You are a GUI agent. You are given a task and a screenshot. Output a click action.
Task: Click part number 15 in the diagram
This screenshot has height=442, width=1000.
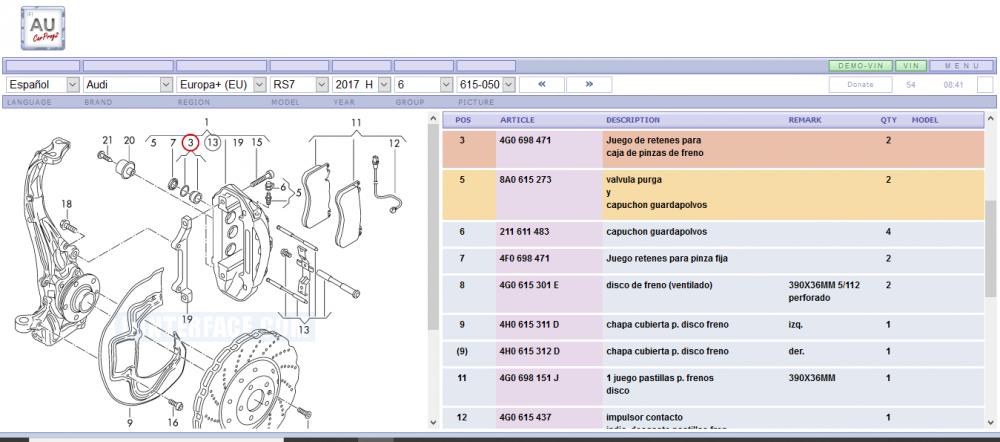256,143
